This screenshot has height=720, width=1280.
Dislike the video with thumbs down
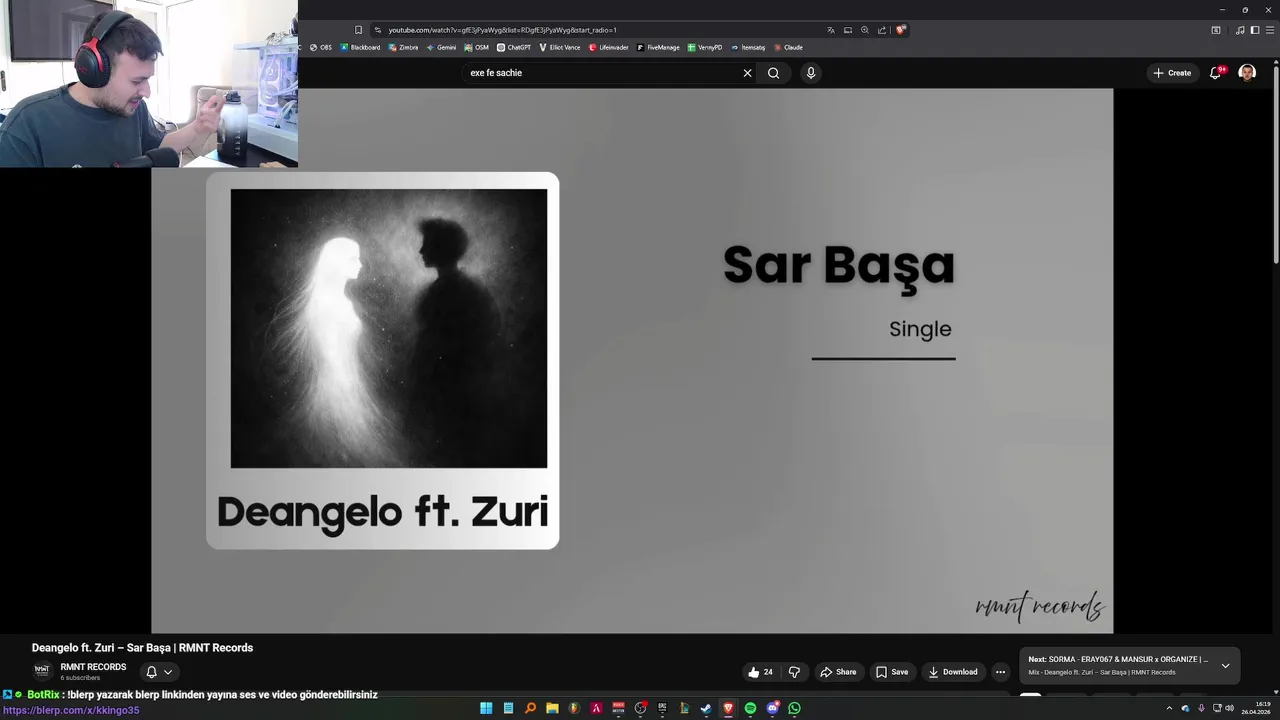pyautogui.click(x=794, y=672)
